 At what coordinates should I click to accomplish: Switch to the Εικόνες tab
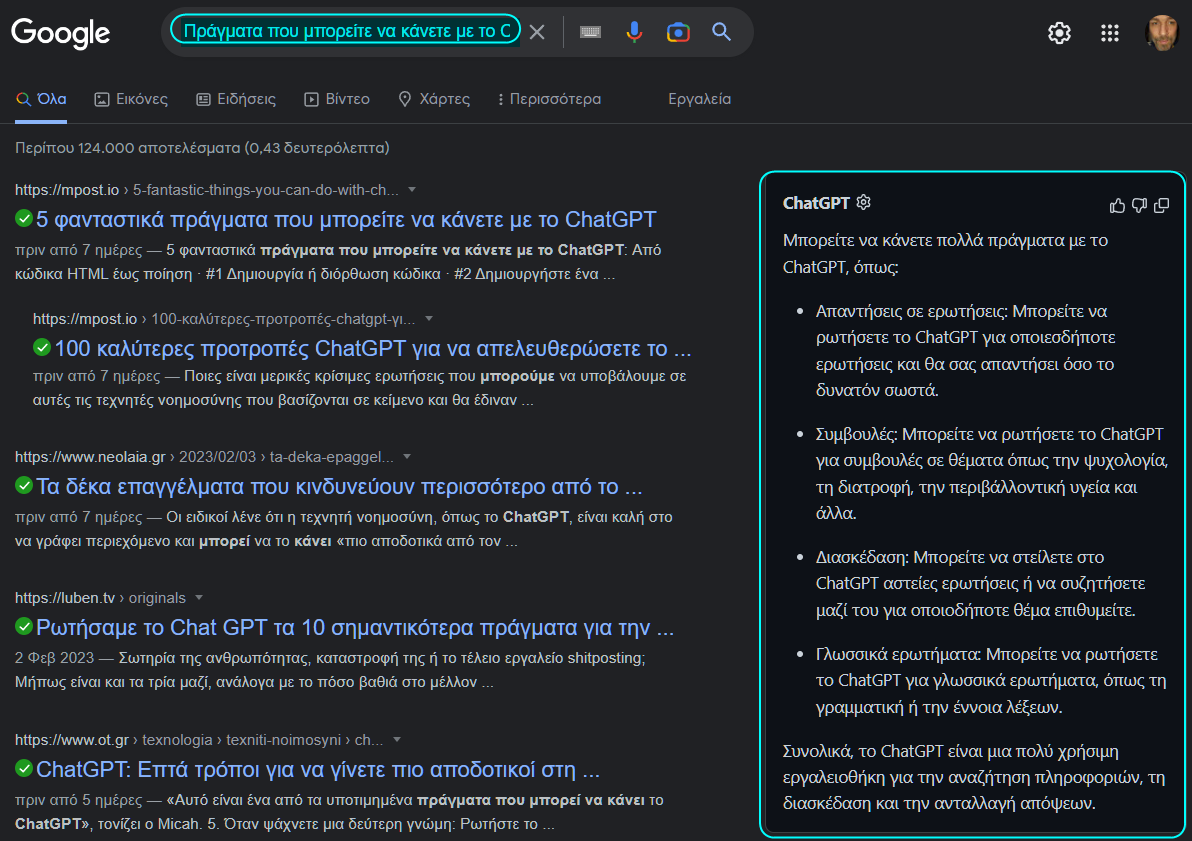point(131,99)
